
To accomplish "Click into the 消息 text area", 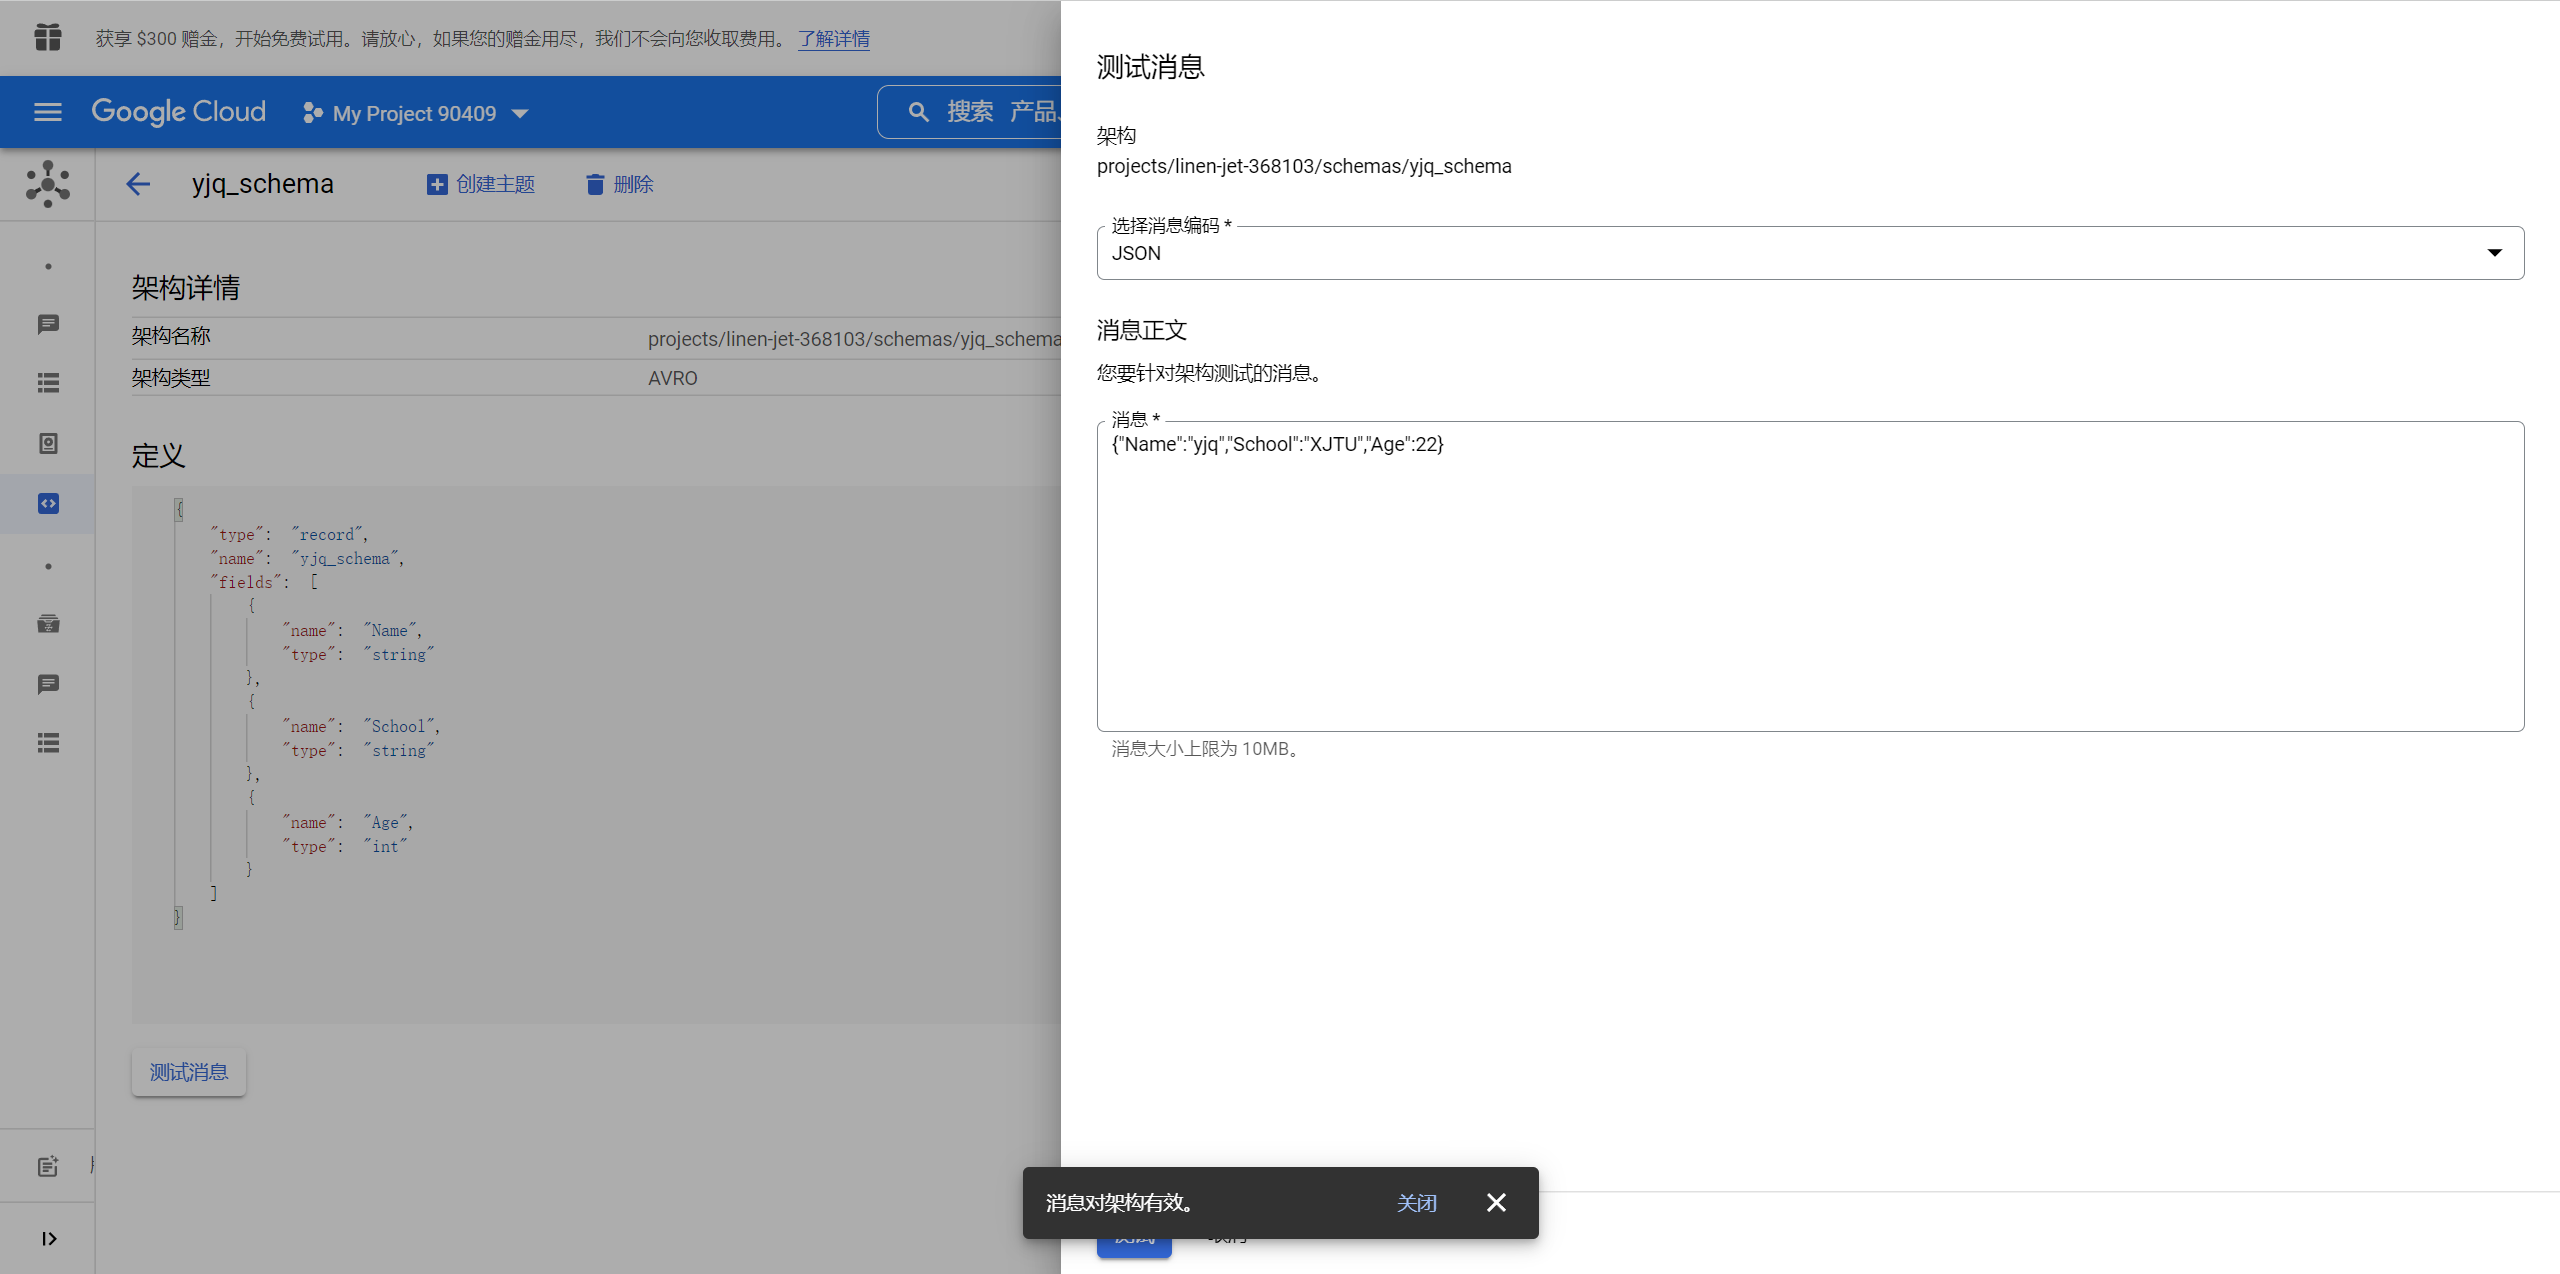I will click(x=1810, y=576).
